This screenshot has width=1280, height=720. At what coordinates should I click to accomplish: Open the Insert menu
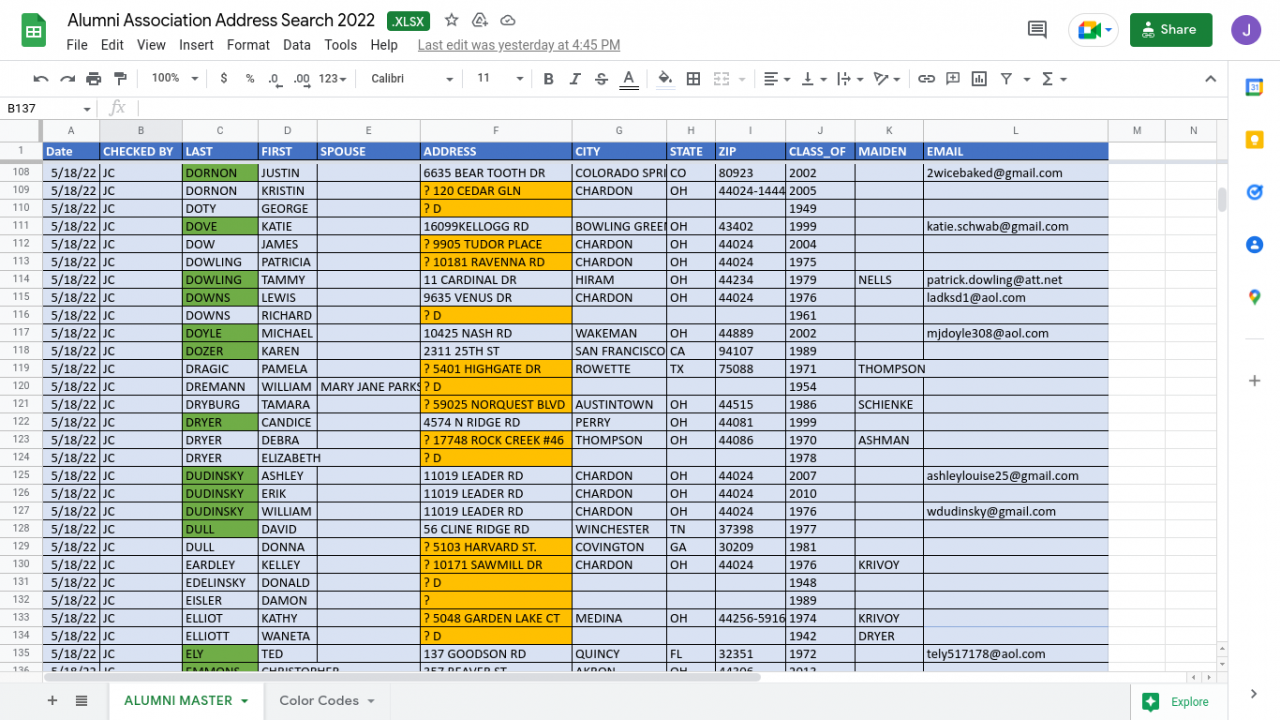(196, 45)
